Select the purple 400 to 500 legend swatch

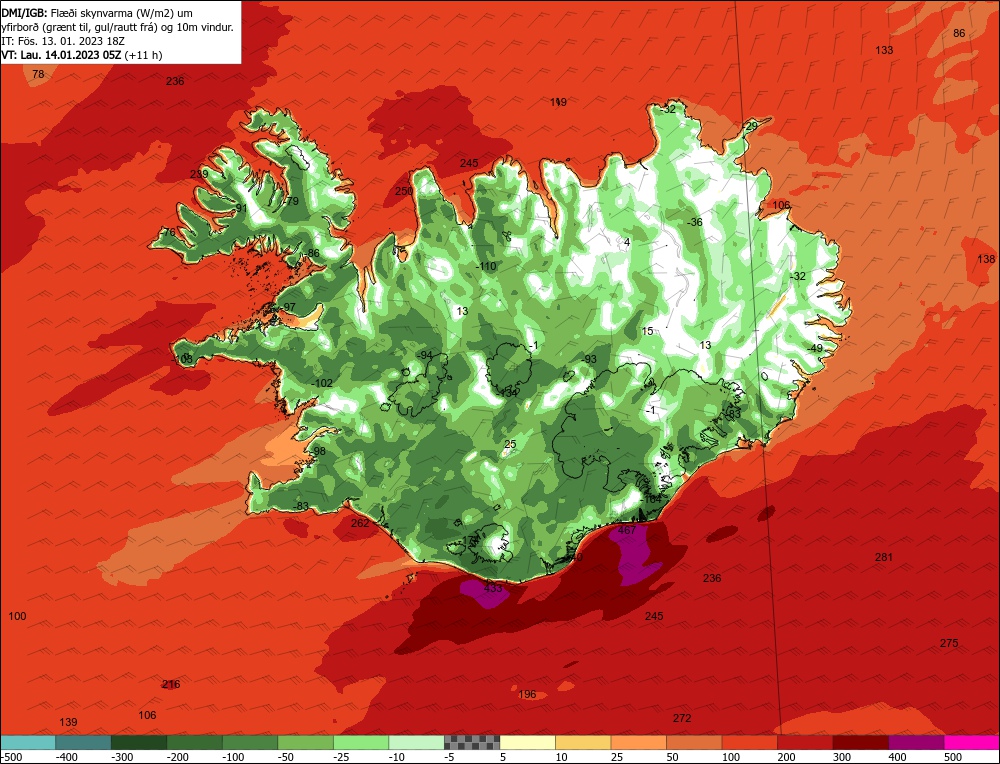coord(916,742)
